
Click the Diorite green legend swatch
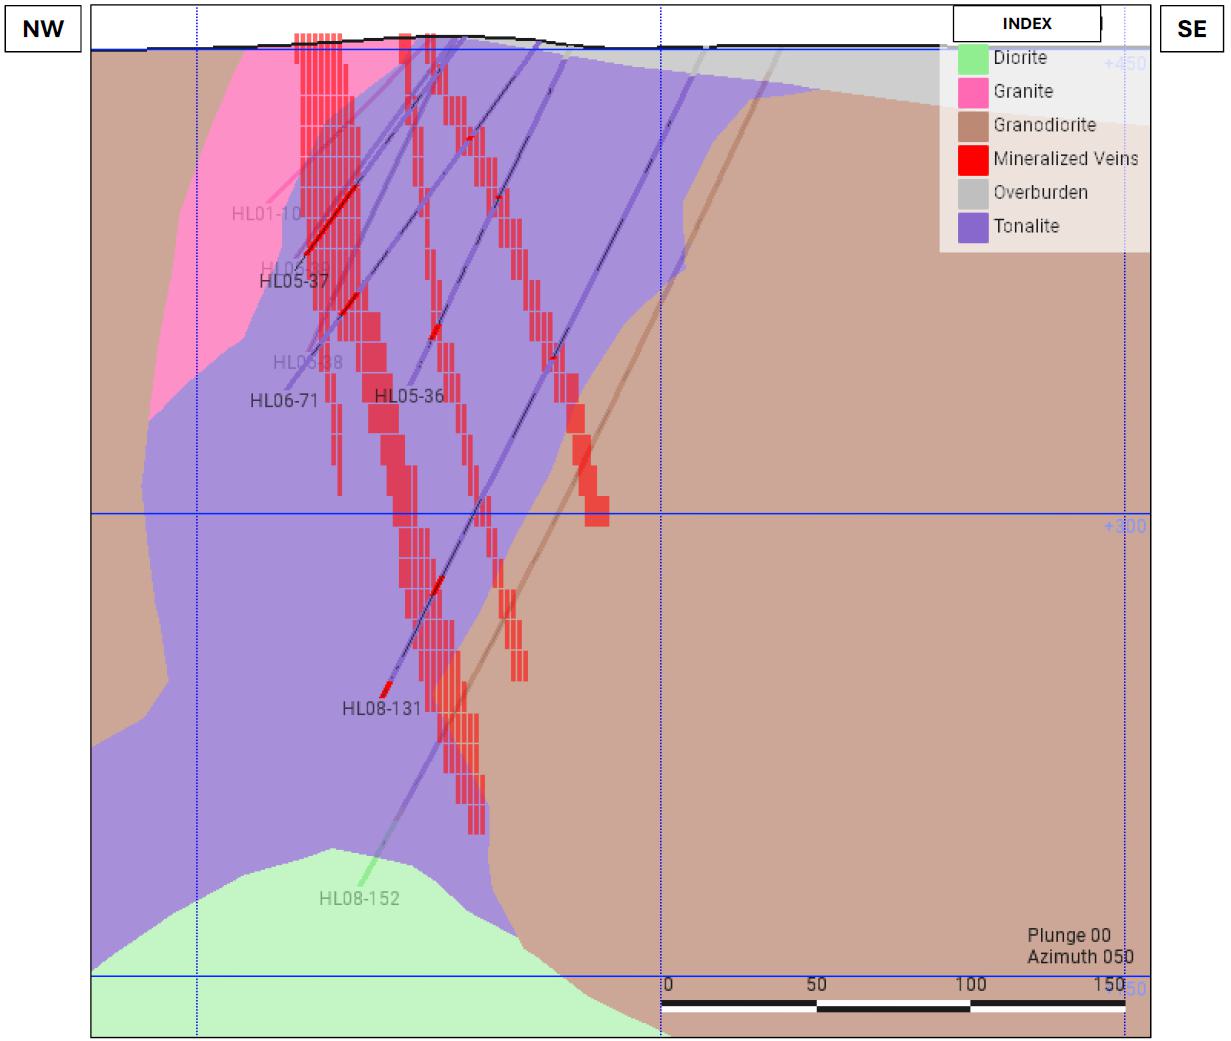tap(974, 59)
